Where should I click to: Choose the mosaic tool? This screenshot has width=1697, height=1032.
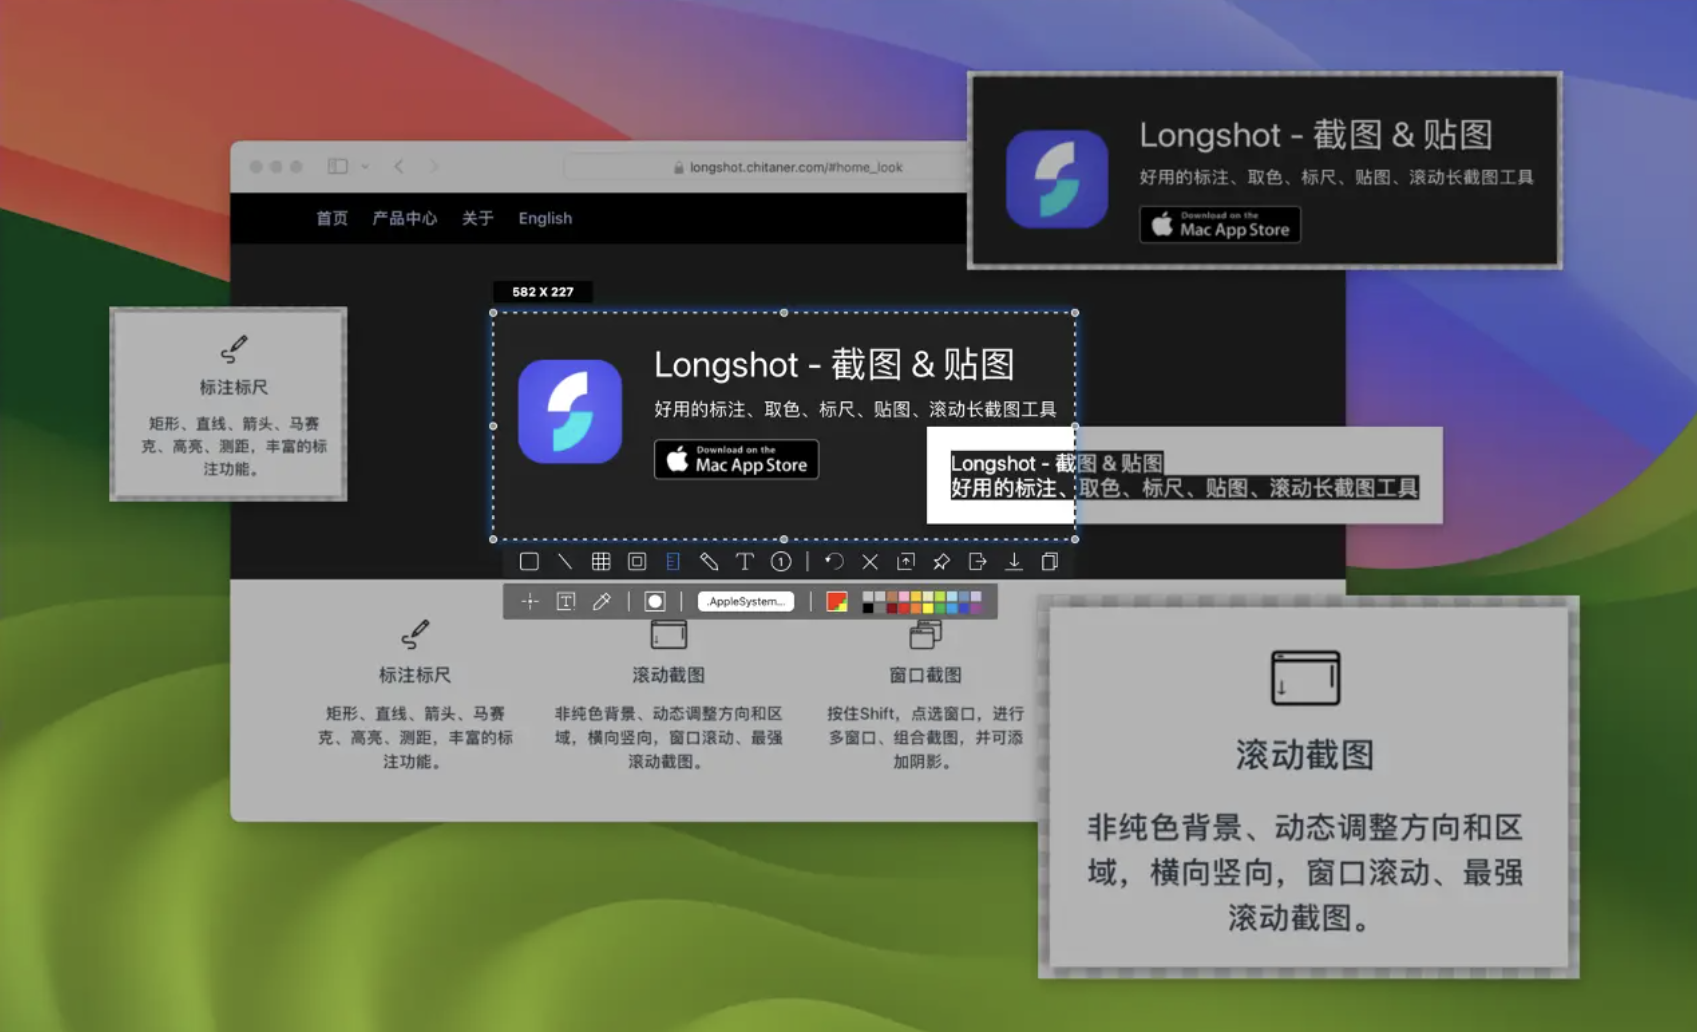[x=601, y=561]
